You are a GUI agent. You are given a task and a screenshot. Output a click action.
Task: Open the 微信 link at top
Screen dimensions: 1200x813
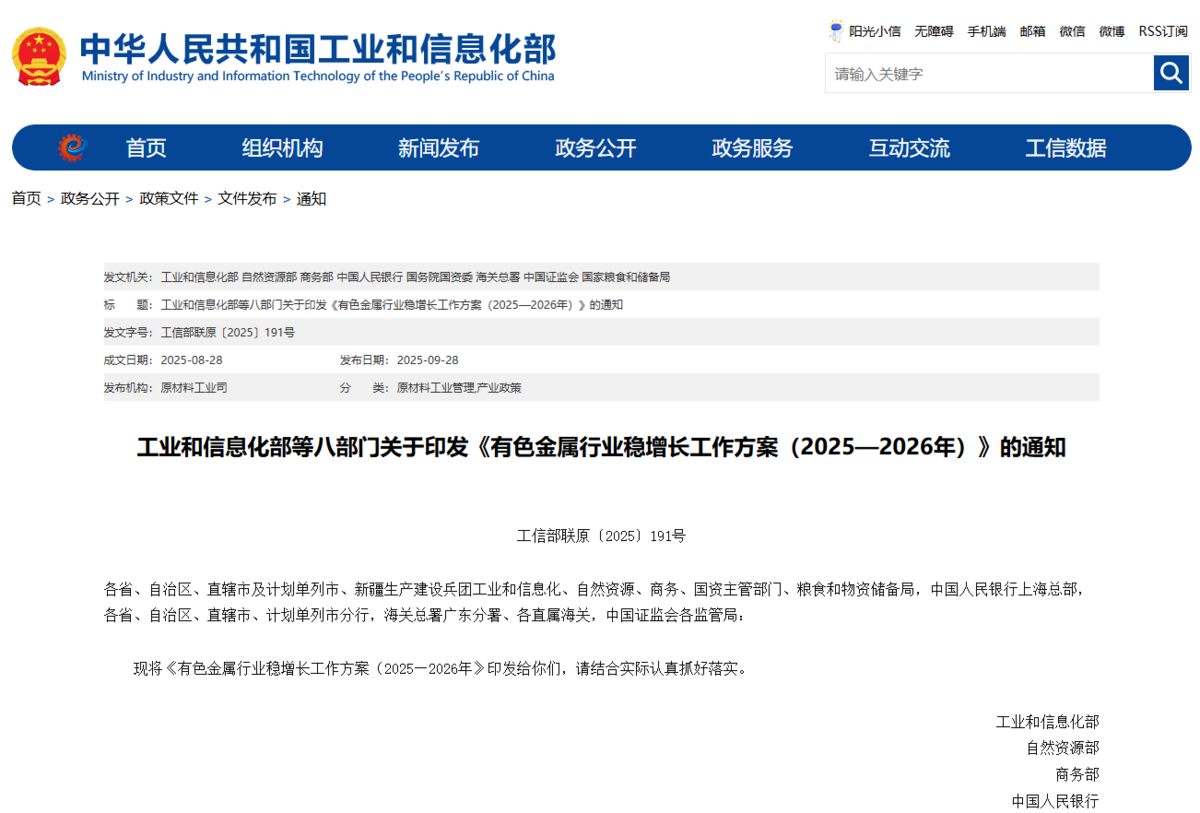coord(1072,31)
